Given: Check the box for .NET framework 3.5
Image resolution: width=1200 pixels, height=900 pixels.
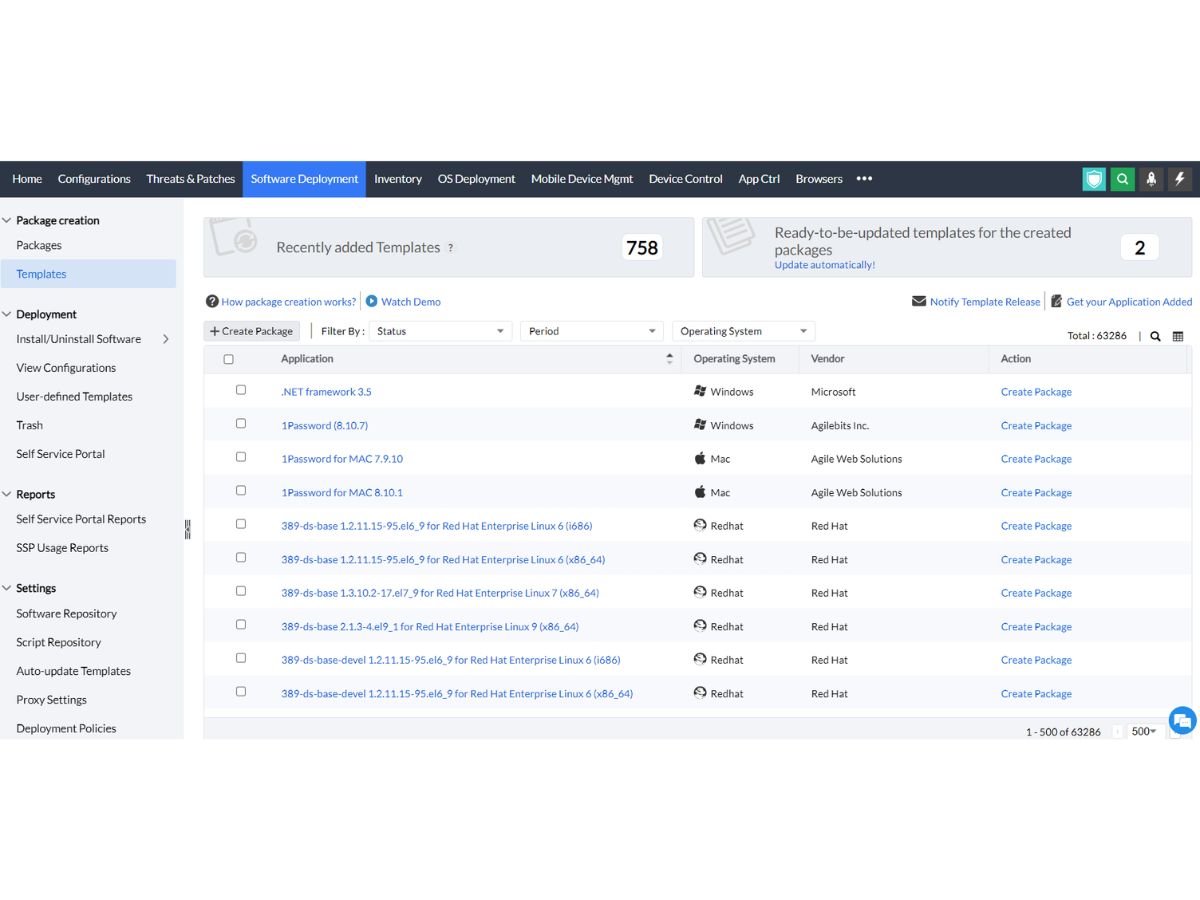Looking at the screenshot, I should [241, 390].
